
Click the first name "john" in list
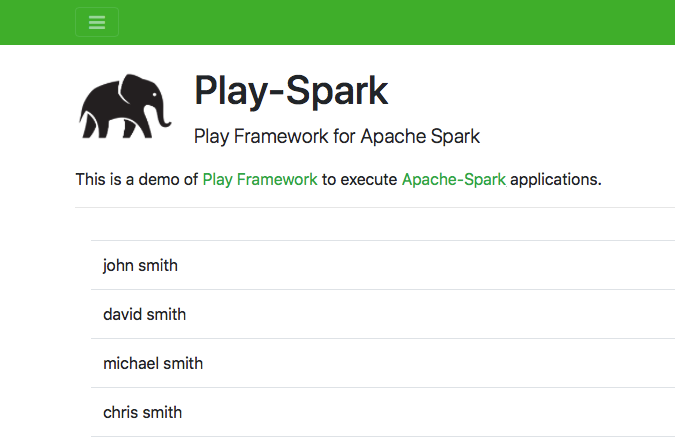coord(117,265)
